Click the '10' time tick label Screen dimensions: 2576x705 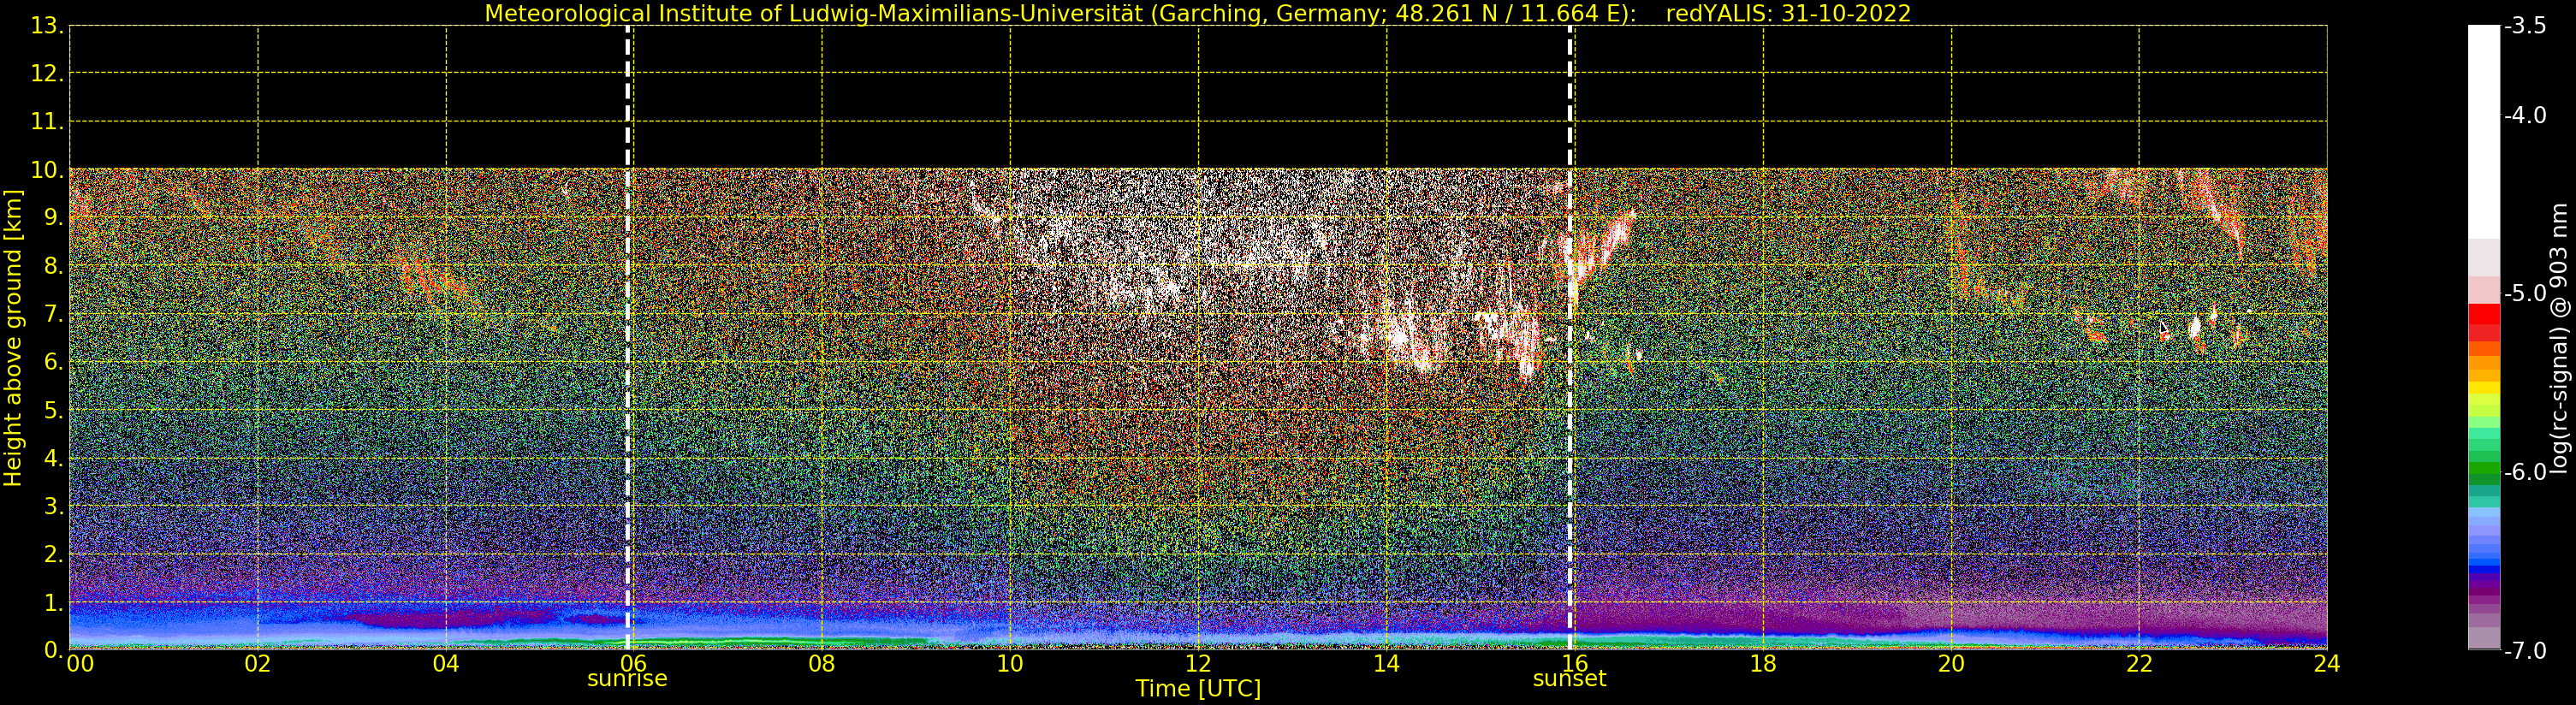pyautogui.click(x=1010, y=664)
